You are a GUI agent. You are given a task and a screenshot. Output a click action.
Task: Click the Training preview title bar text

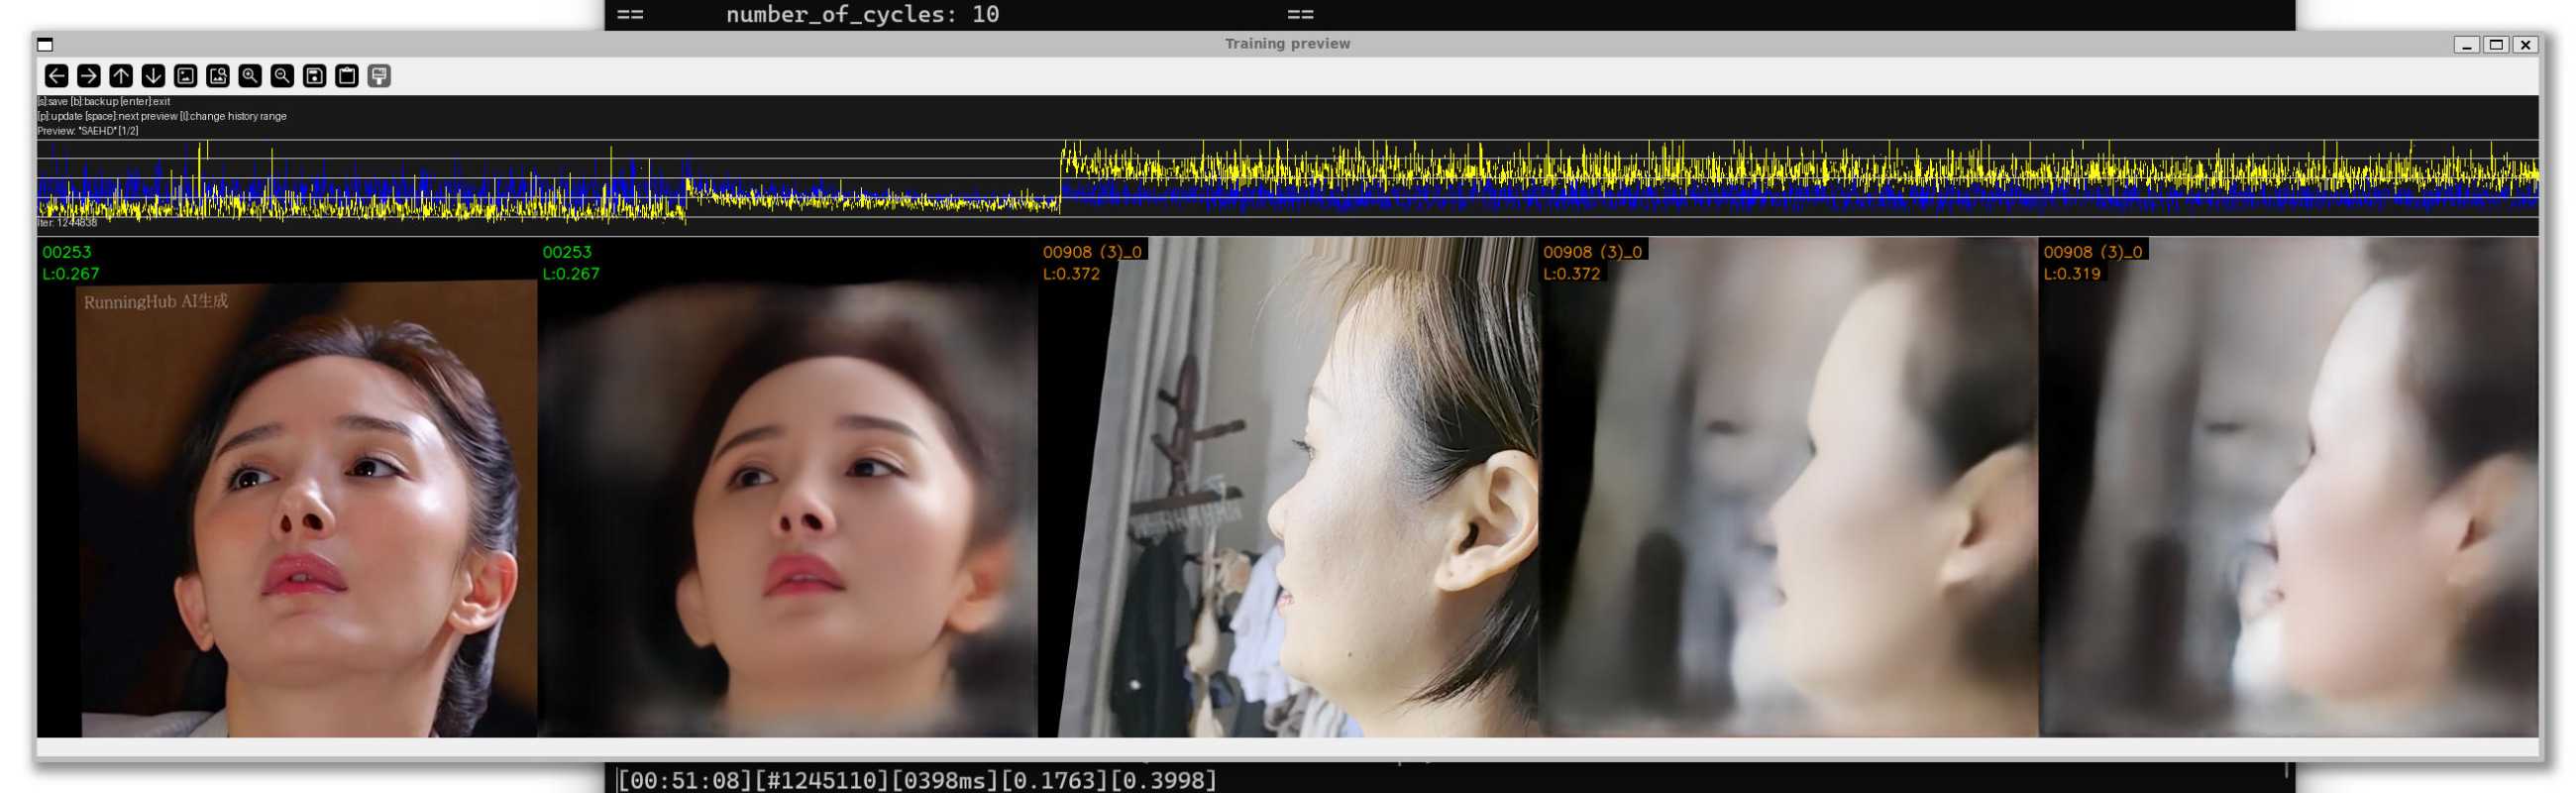coord(1287,44)
